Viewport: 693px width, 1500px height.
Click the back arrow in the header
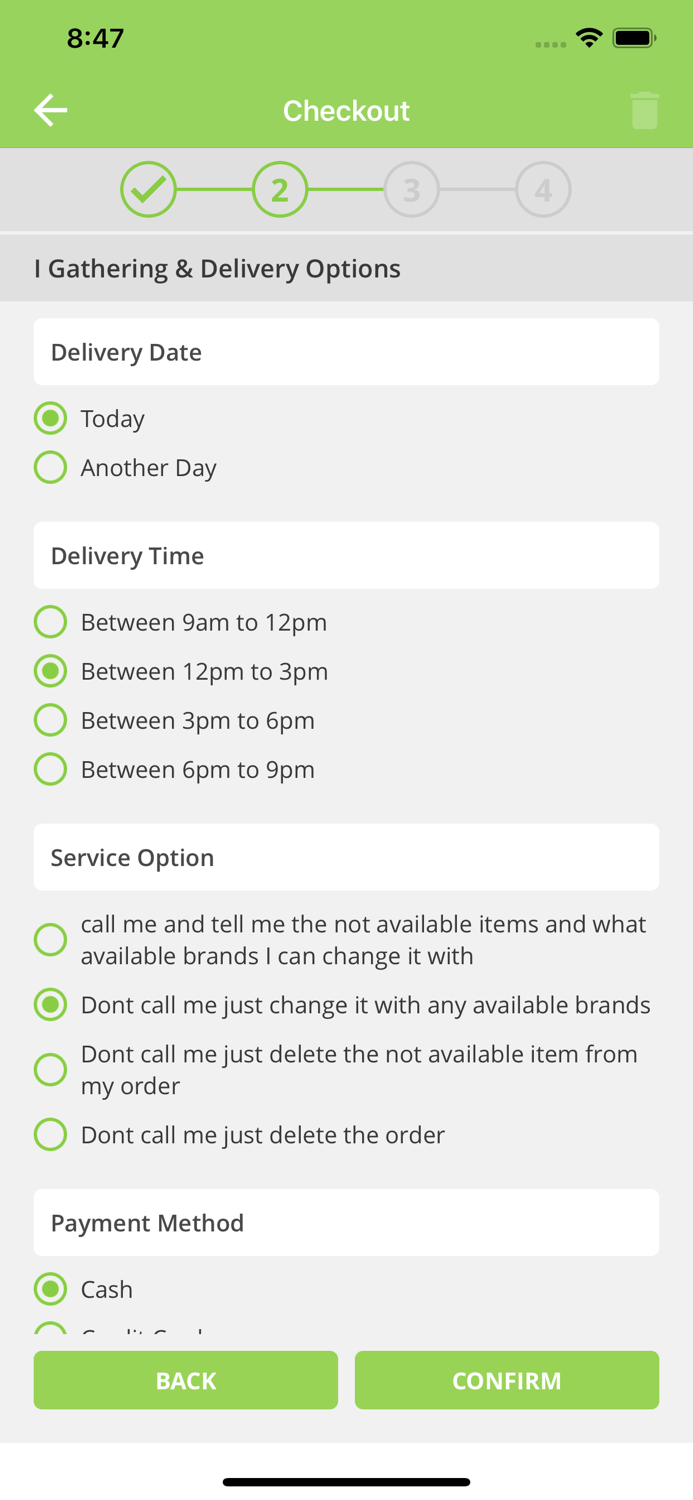[x=49, y=110]
